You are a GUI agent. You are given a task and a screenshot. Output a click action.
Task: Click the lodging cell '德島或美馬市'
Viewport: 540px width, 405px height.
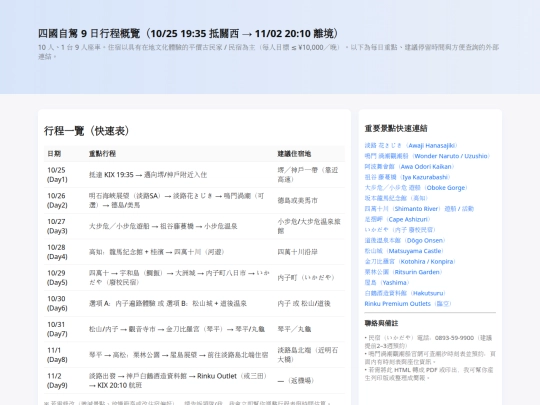click(x=298, y=200)
